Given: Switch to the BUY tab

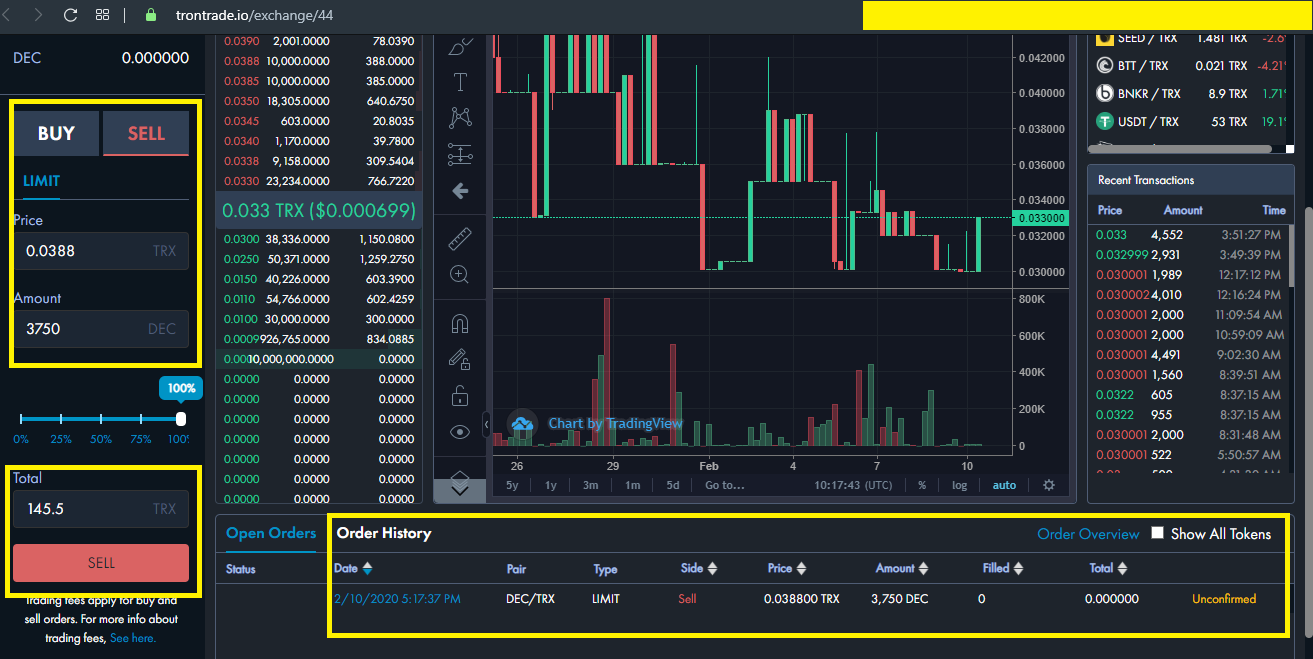Looking at the screenshot, I should 56,133.
